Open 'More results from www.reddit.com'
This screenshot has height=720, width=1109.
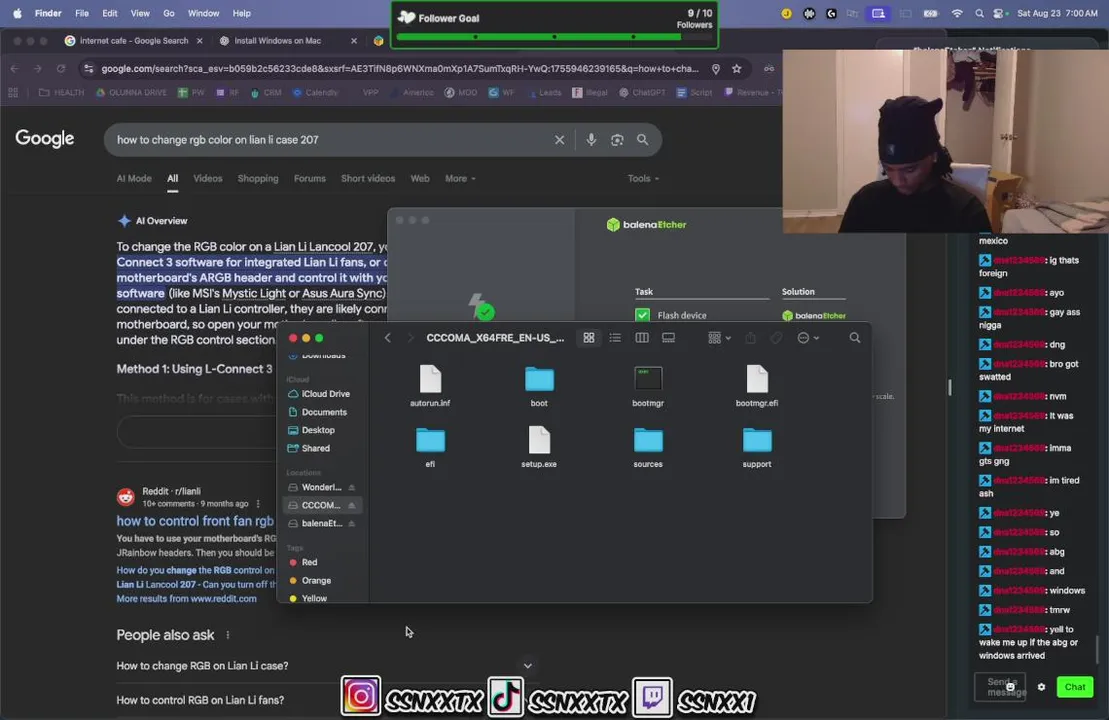click(187, 599)
